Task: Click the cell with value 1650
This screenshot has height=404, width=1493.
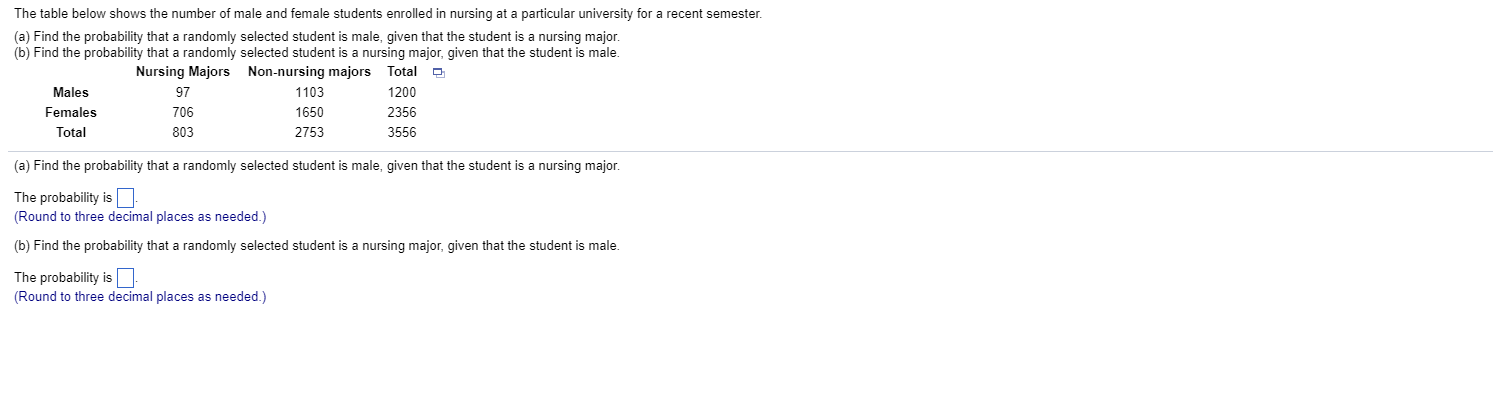Action: click(309, 112)
